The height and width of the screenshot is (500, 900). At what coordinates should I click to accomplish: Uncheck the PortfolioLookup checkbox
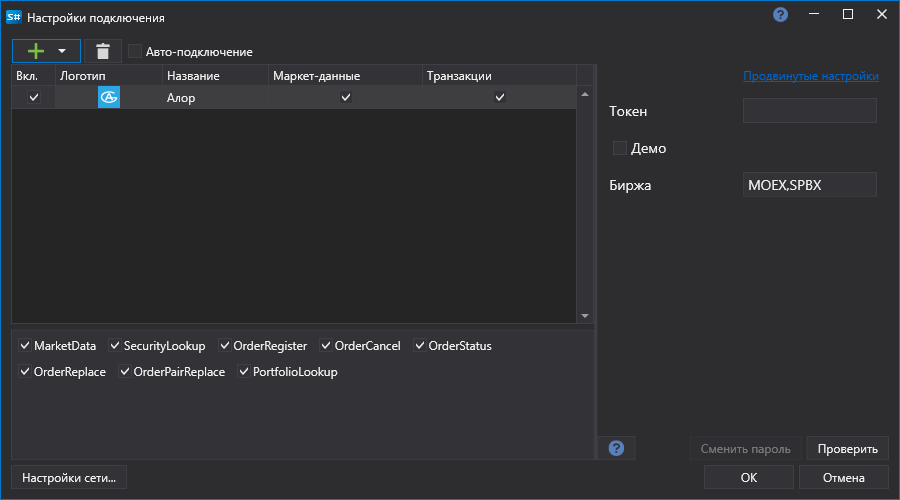click(244, 371)
